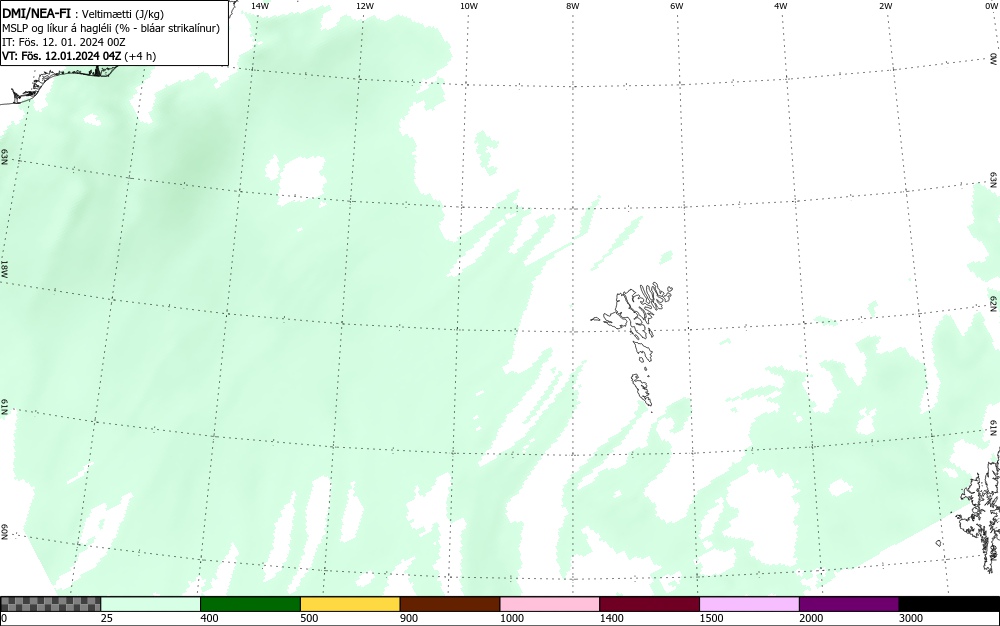Click the "DMI/NEA-FI" title text

click(x=36, y=13)
